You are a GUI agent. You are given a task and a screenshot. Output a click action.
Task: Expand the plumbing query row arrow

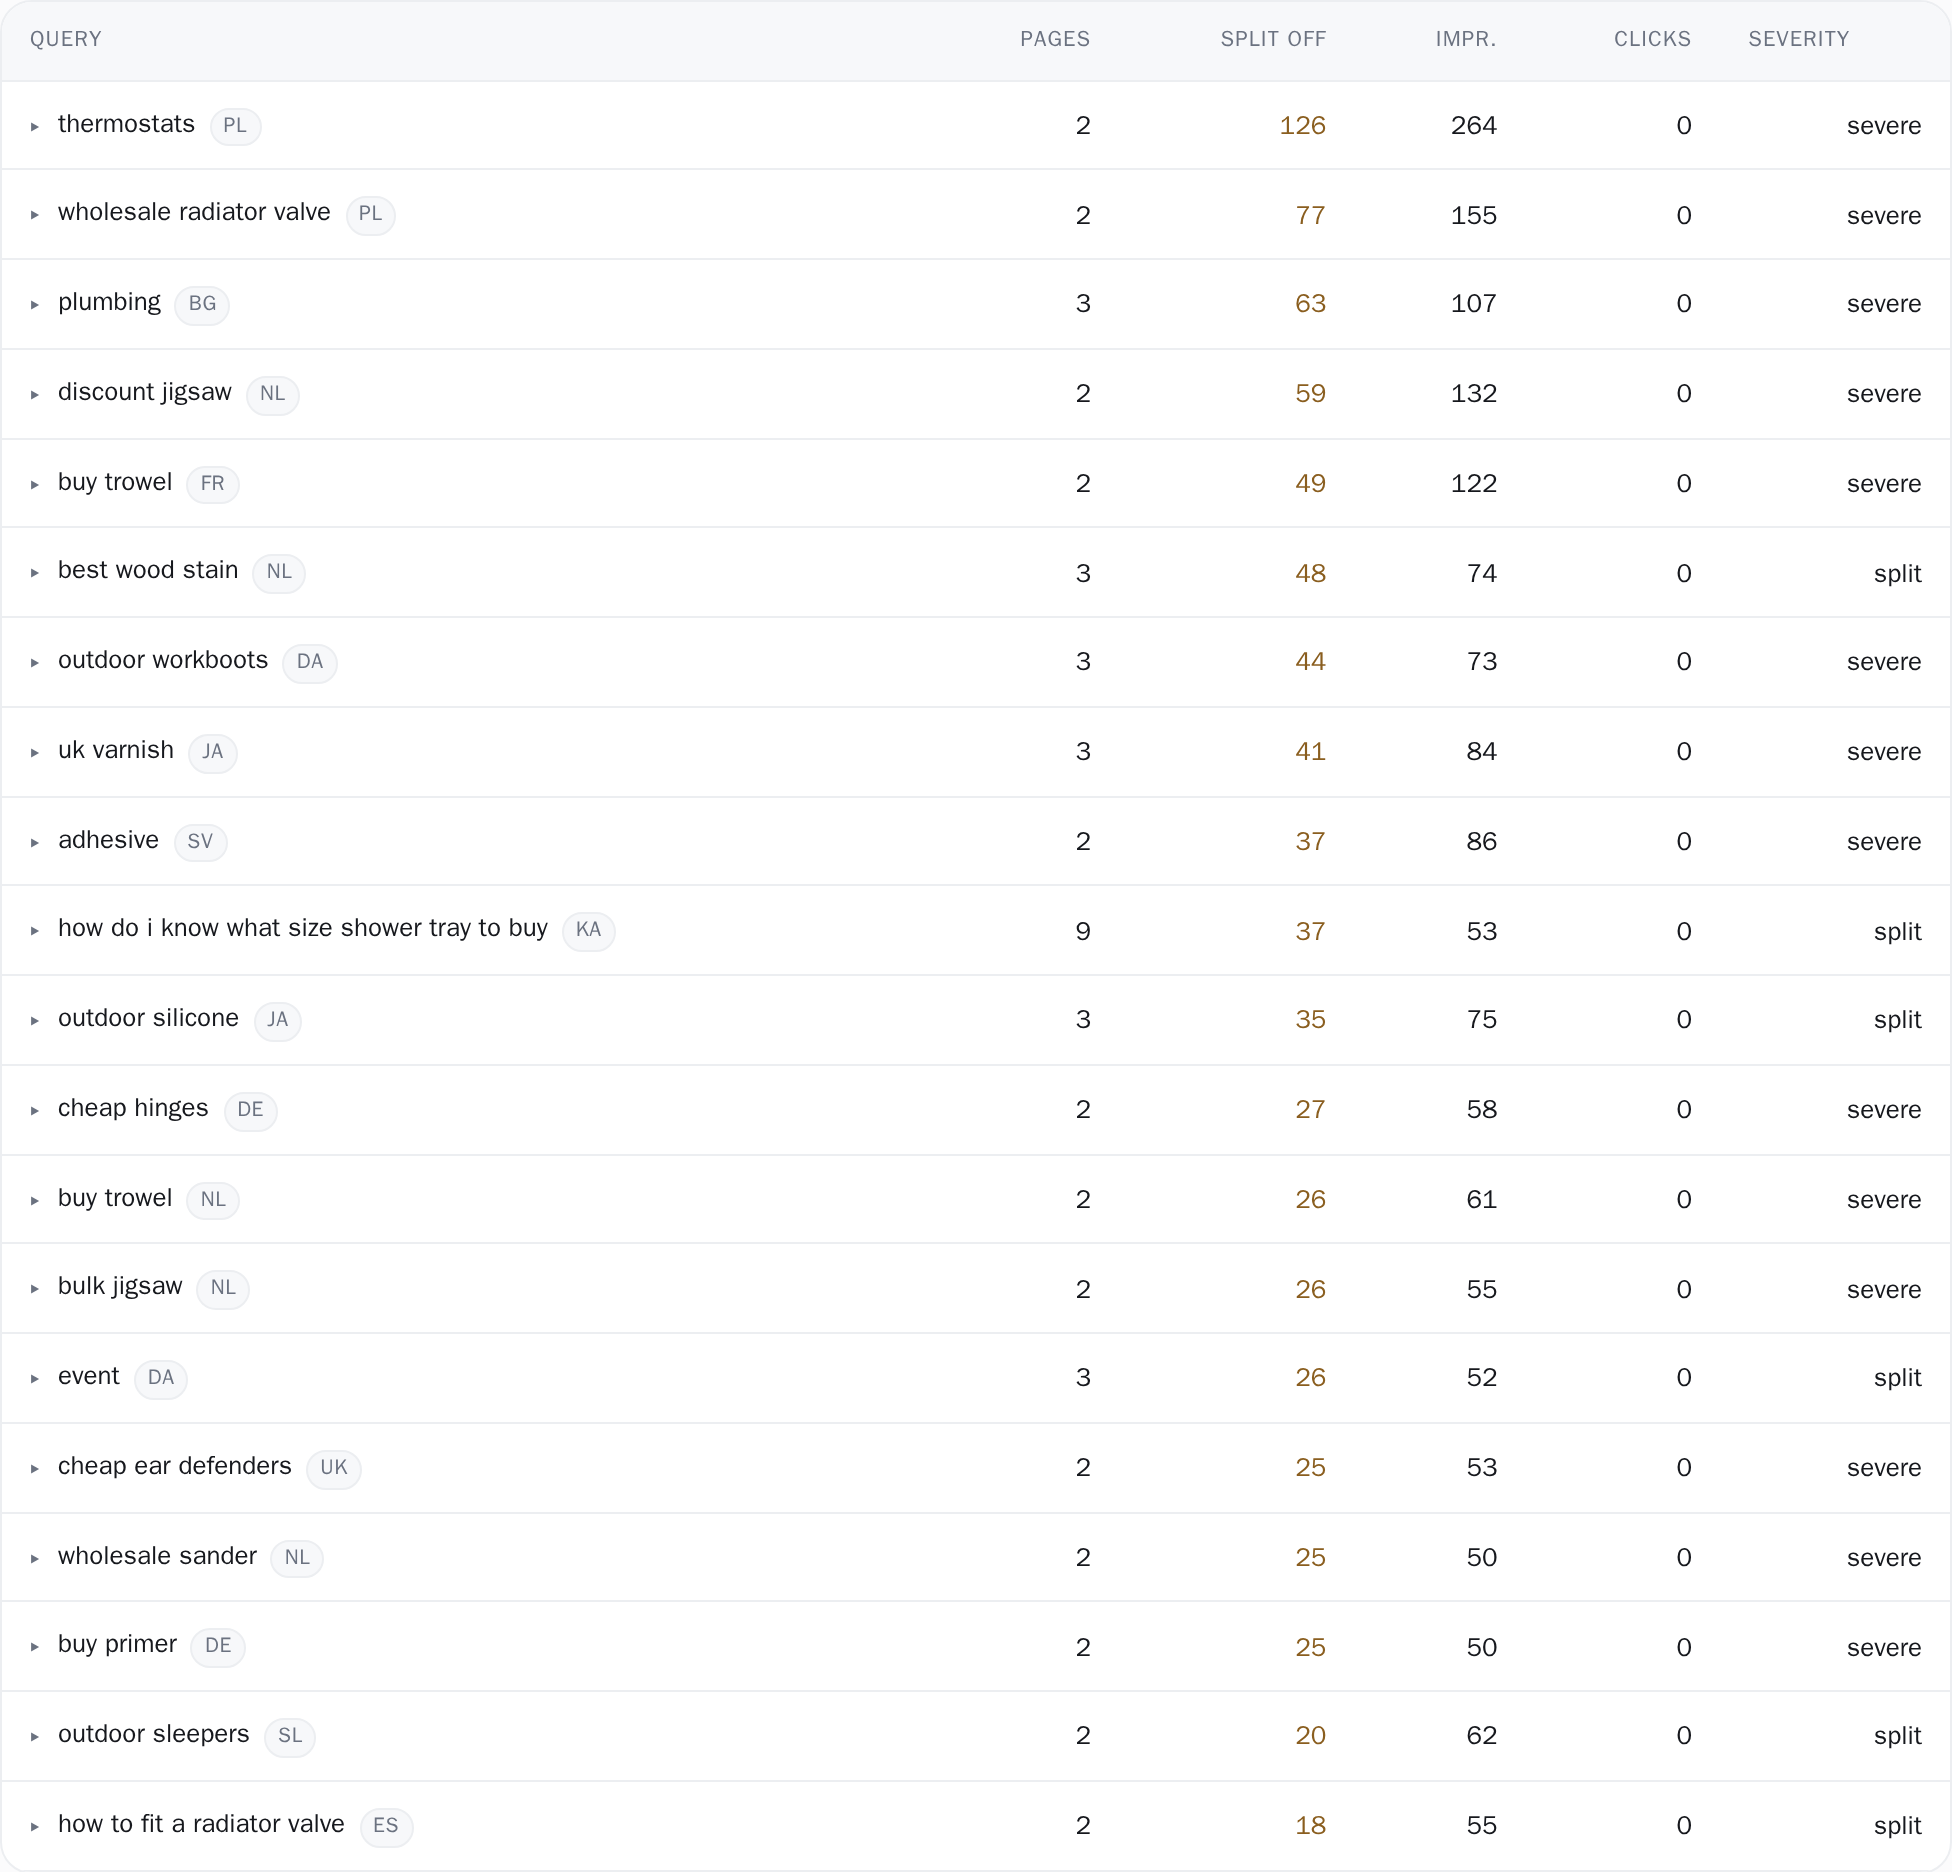pos(35,305)
